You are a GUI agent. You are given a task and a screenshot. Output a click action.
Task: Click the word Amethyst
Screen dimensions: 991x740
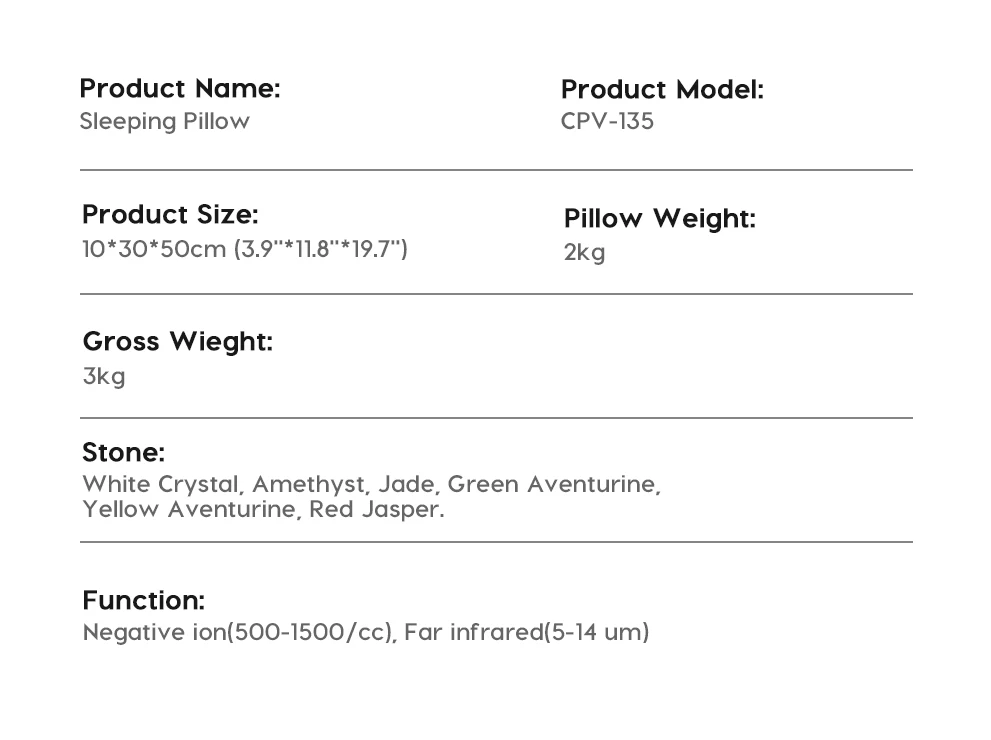309,485
